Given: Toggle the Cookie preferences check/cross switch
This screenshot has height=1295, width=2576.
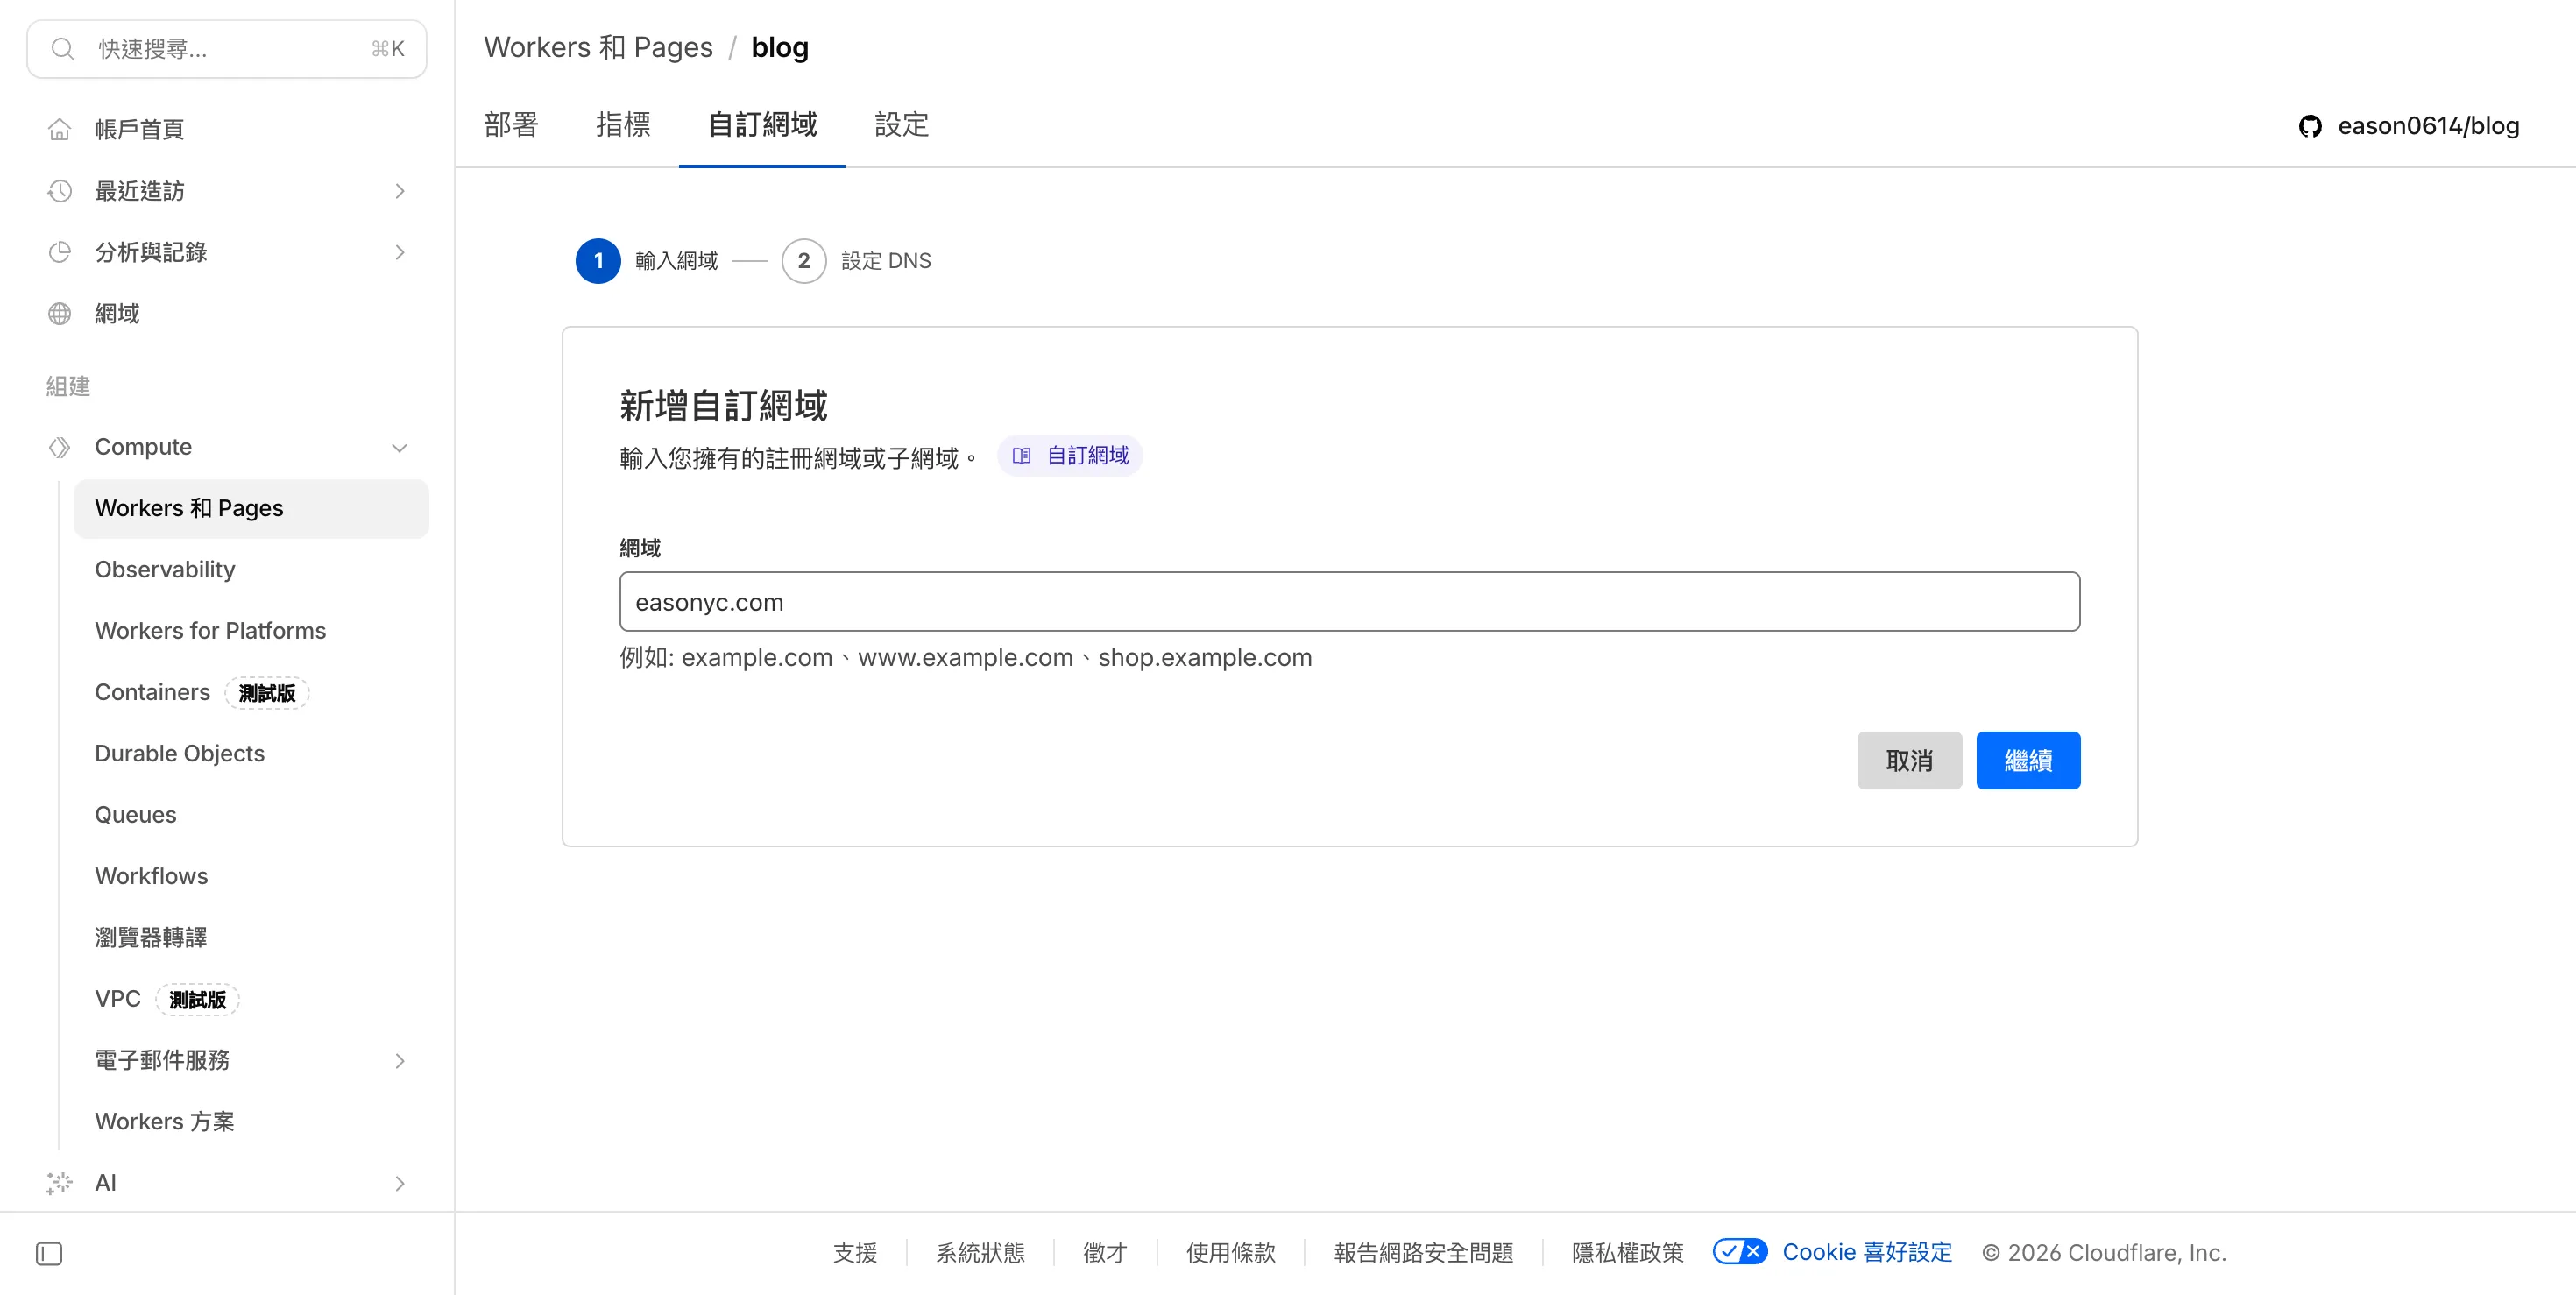Looking at the screenshot, I should click(1739, 1252).
